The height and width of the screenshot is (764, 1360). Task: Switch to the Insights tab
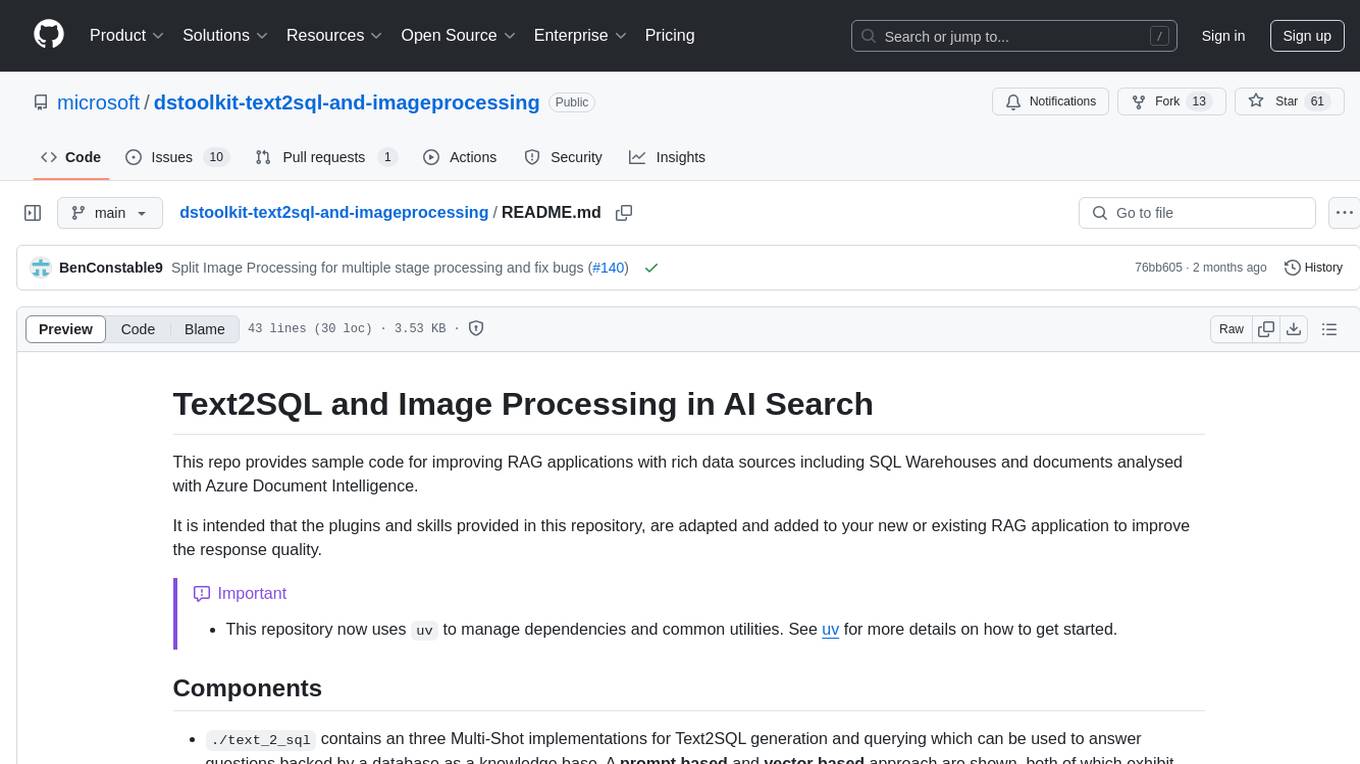667,157
